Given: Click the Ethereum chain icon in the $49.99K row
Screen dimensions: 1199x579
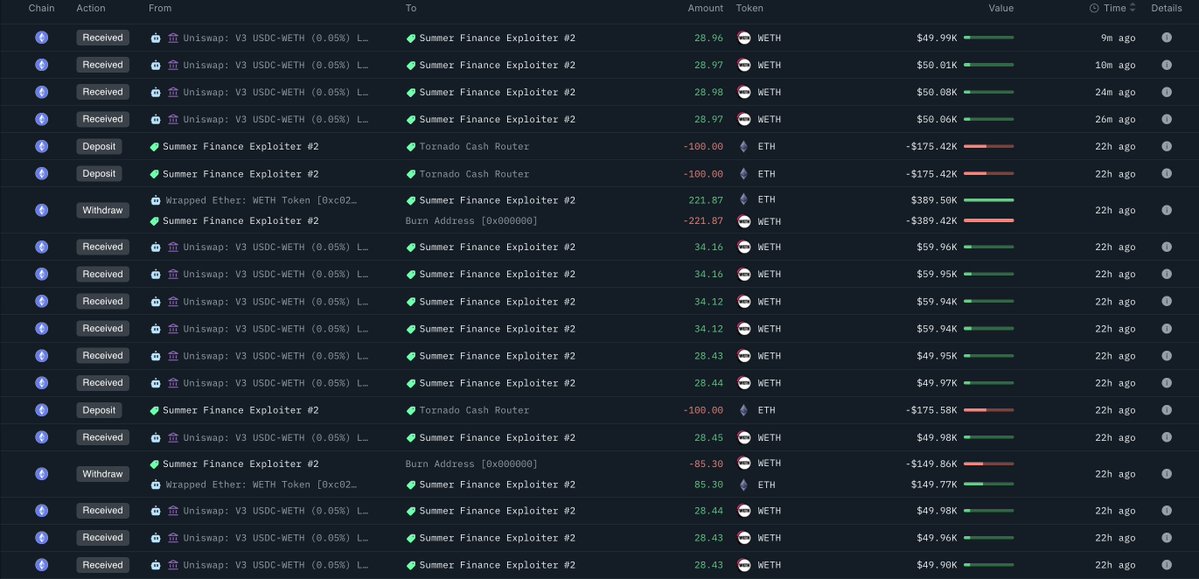Looking at the screenshot, I should pos(41,37).
